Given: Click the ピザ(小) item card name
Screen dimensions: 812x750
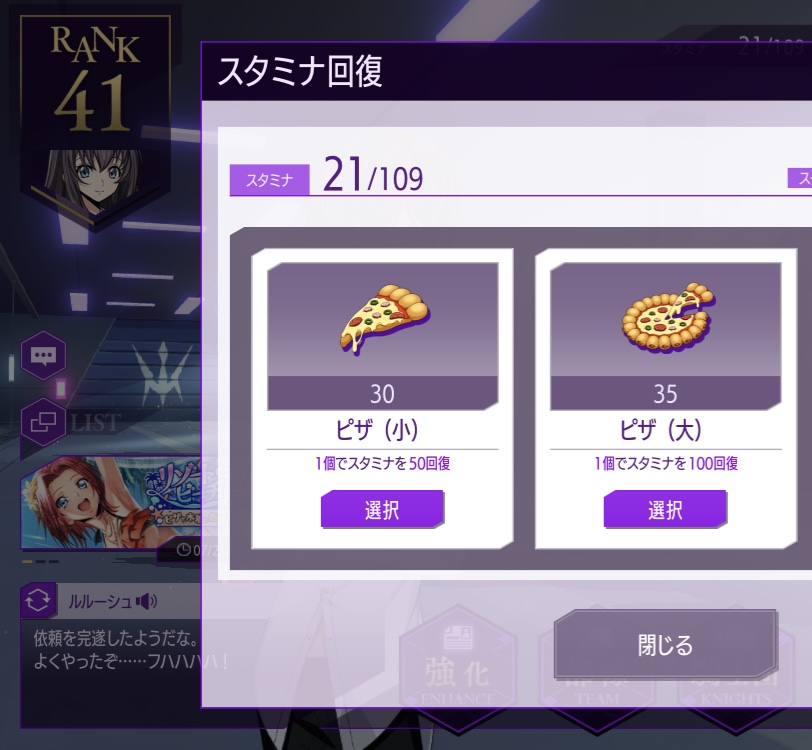Looking at the screenshot, I should coord(378,430).
